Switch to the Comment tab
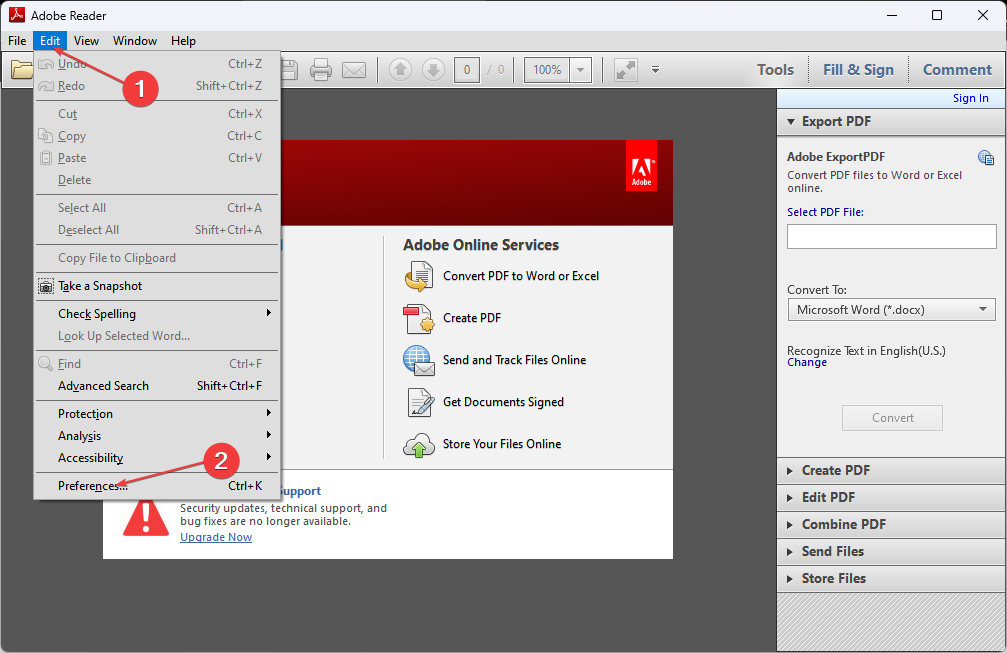 click(x=956, y=69)
